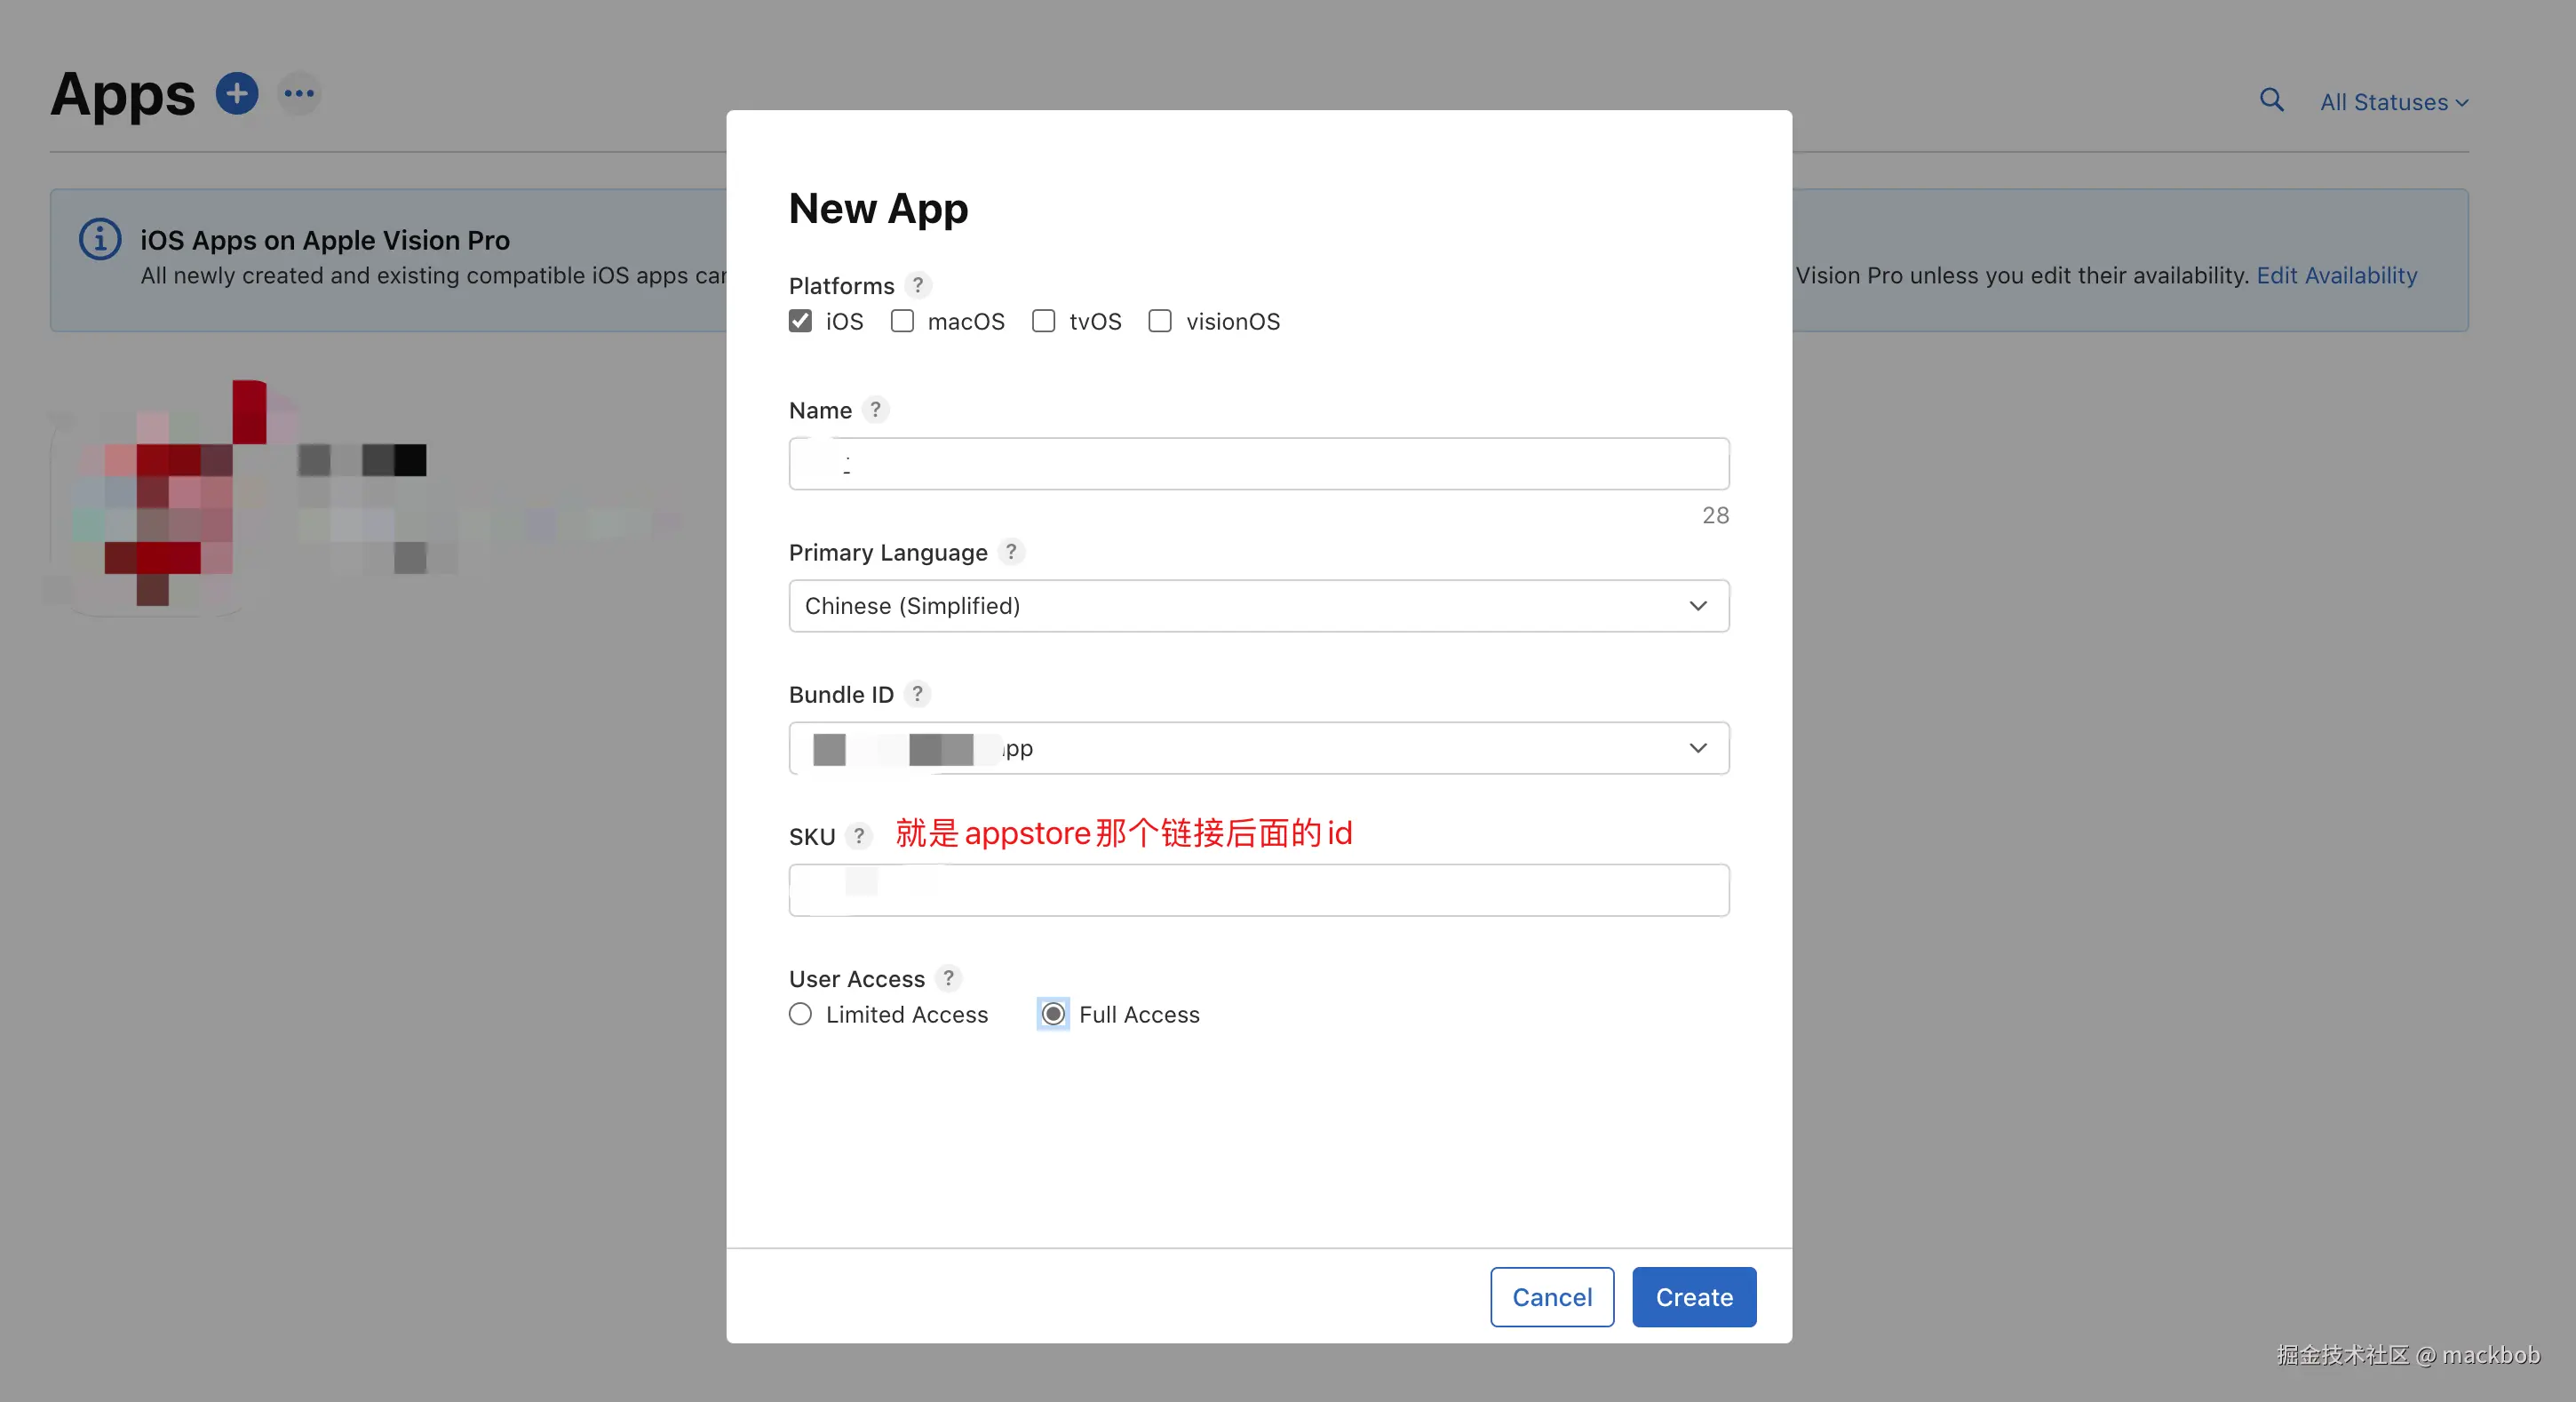Tick the visionOS platform checkbox
2576x1402 pixels.
(1160, 321)
